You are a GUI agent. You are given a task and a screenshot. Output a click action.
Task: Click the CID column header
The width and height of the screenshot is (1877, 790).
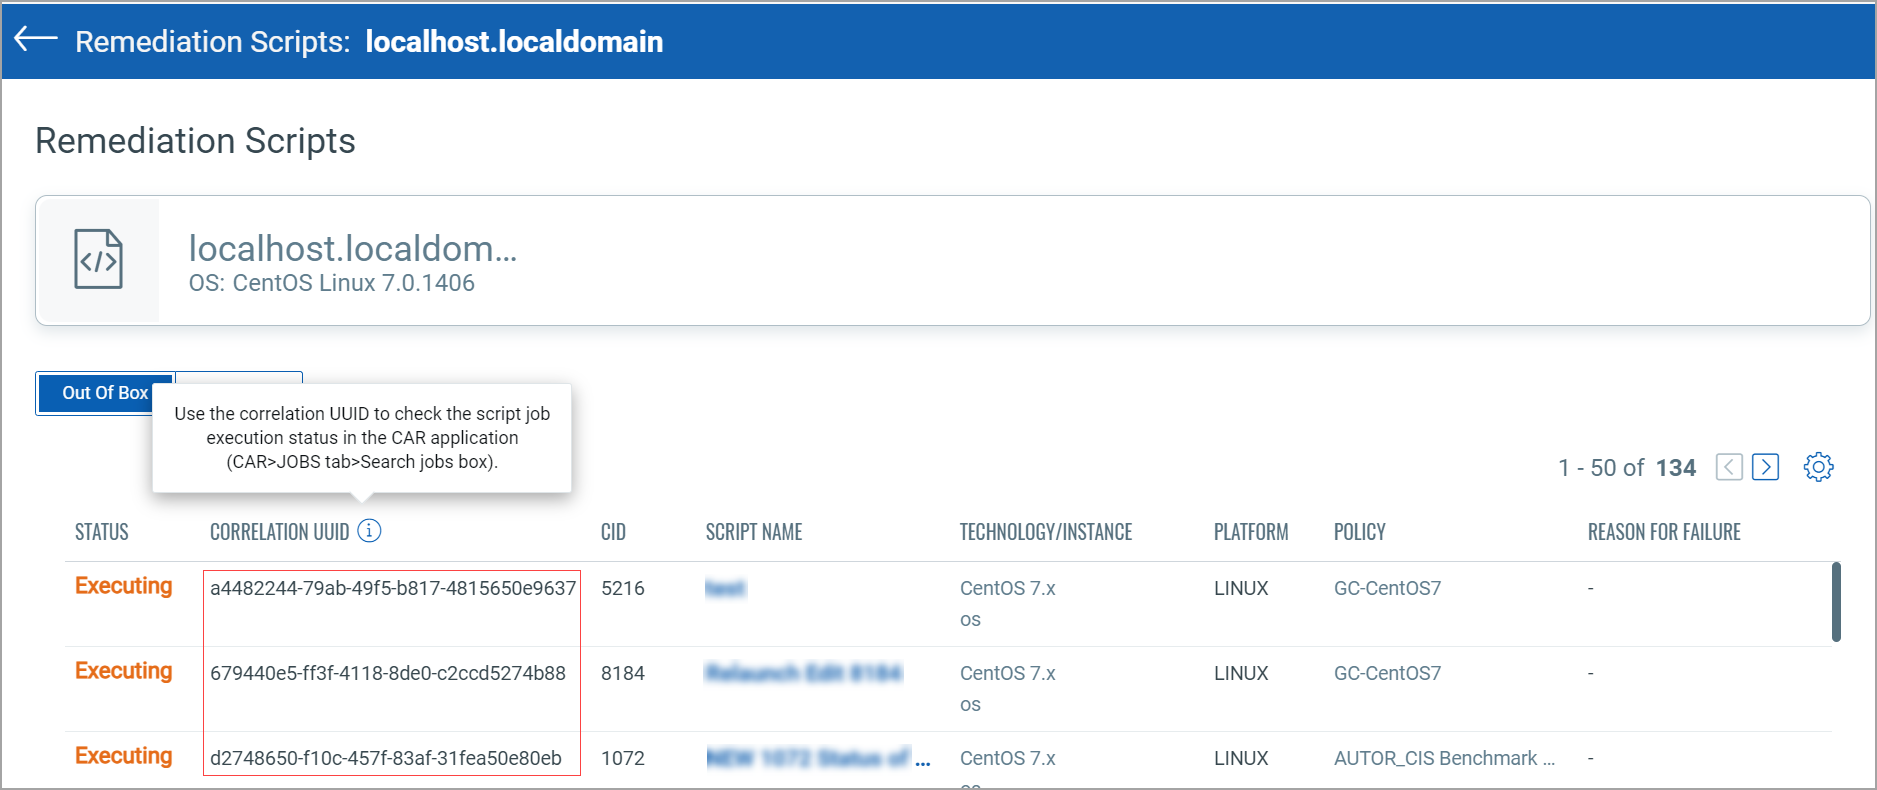click(613, 532)
